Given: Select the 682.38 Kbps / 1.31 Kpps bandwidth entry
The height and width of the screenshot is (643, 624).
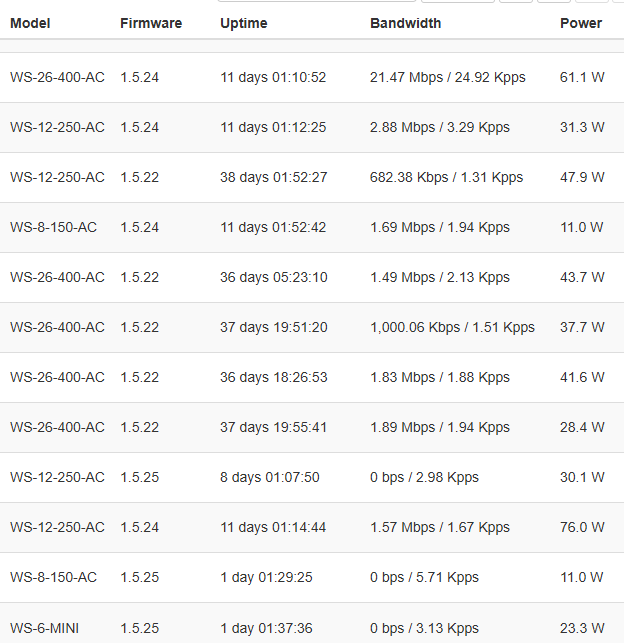Looking at the screenshot, I should click(x=446, y=177).
